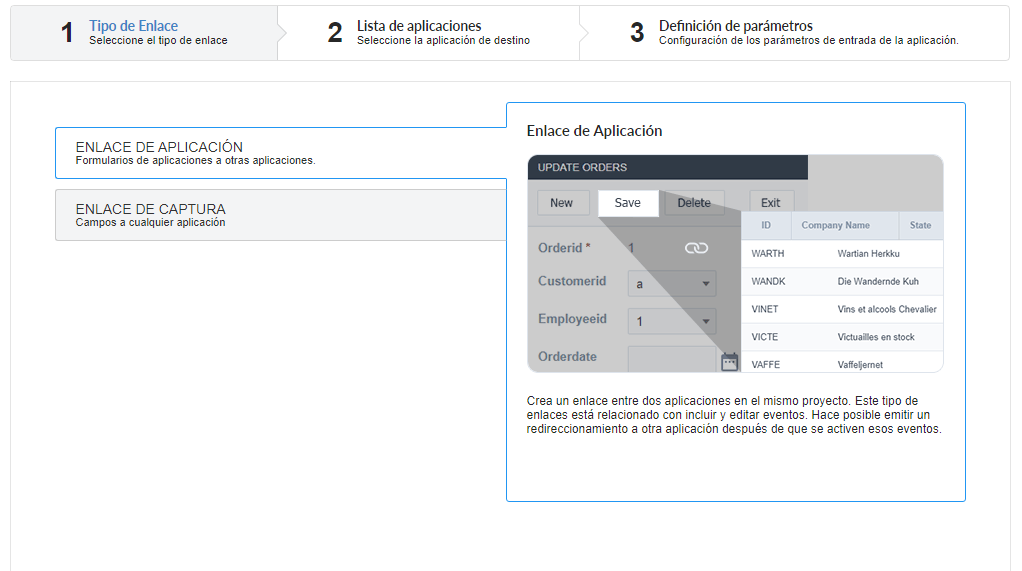
Task: Click the UPDATE ORDERS title bar text
Action: coord(582,168)
